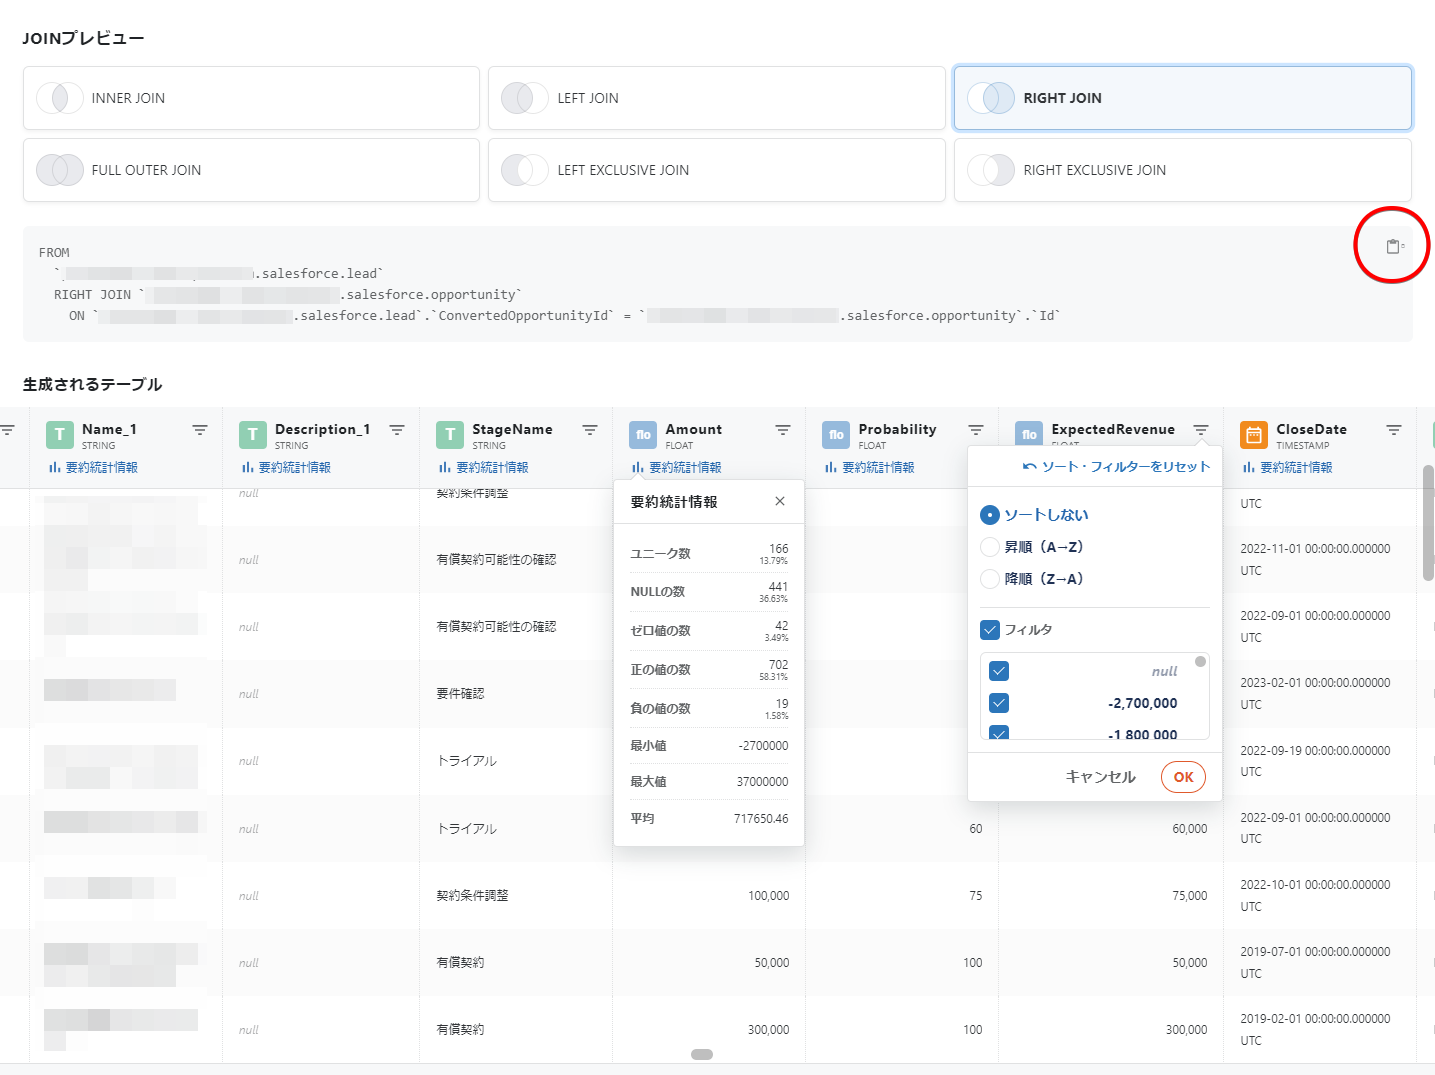Show summary statistics for Amount

coord(677,467)
